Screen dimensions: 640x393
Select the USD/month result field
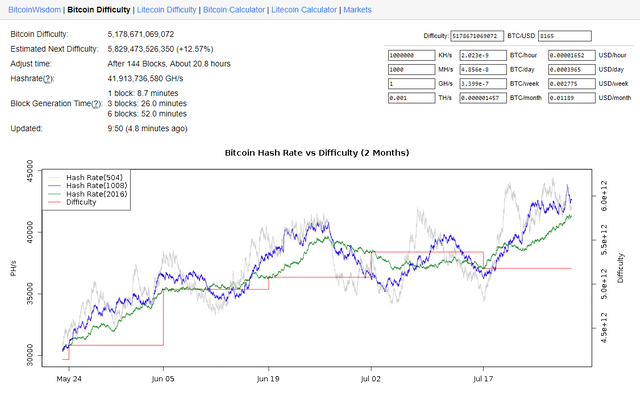[x=572, y=98]
